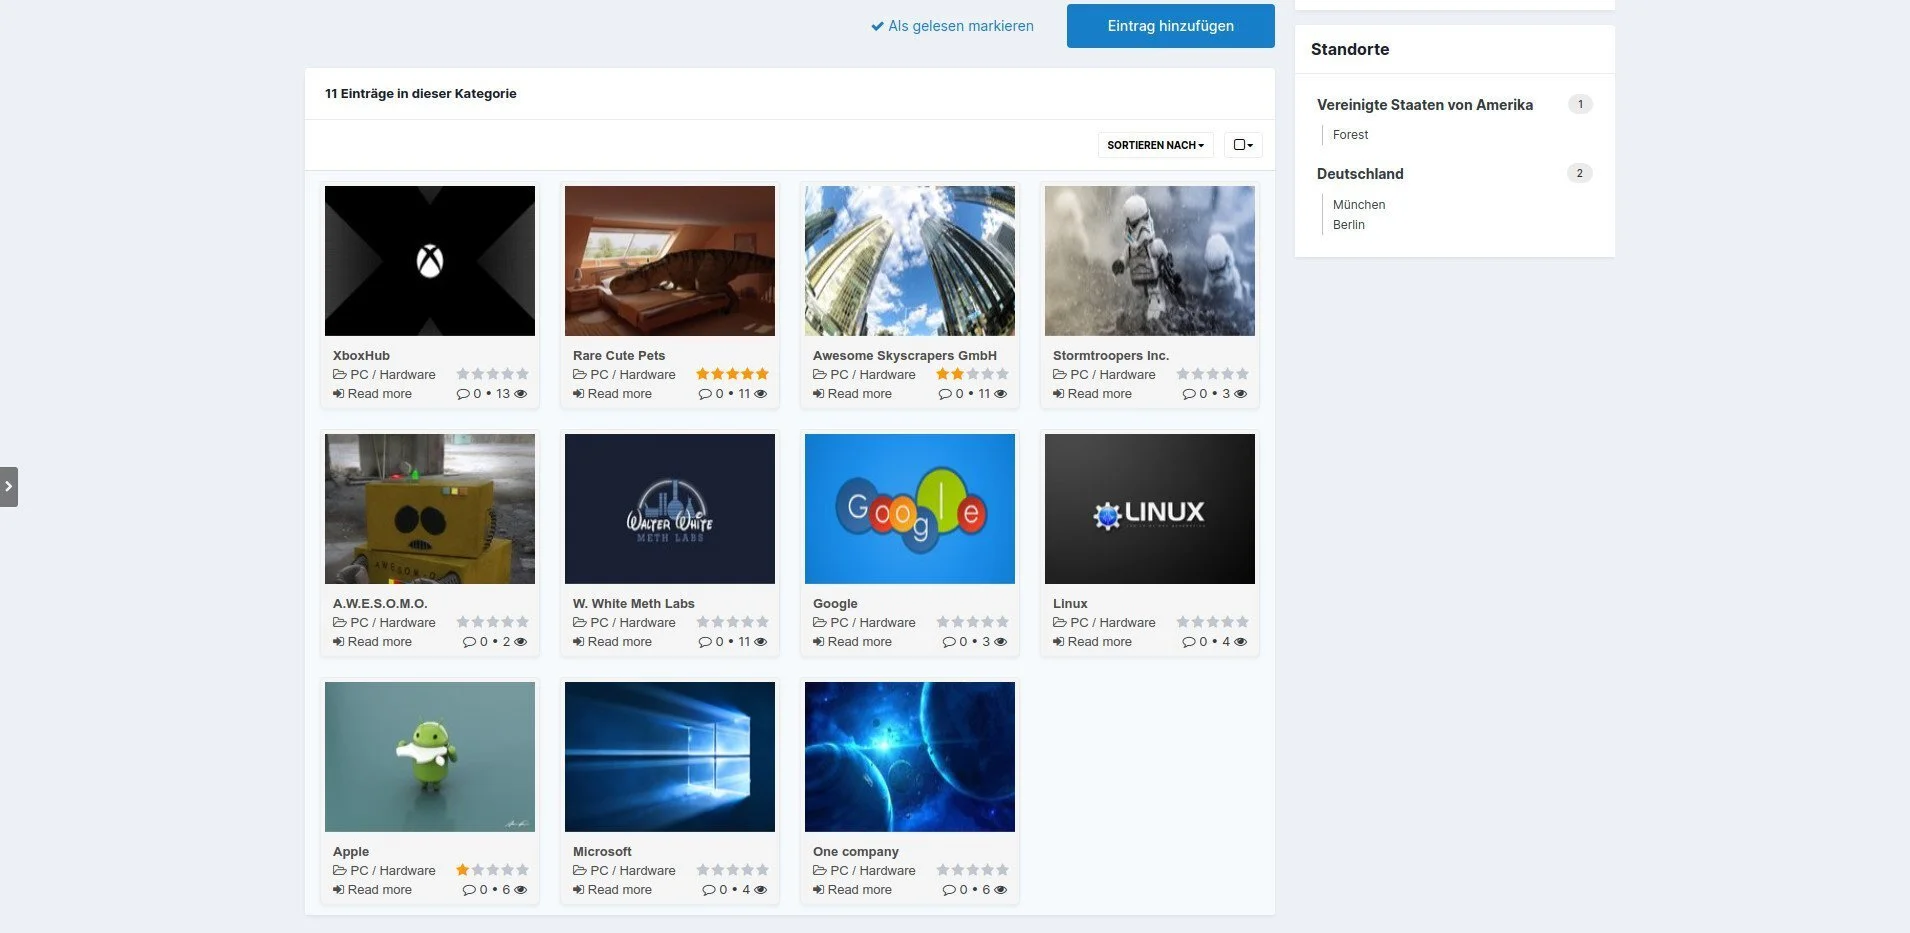Choose München under Deutschland
This screenshot has height=933, width=1910.
[1358, 205]
